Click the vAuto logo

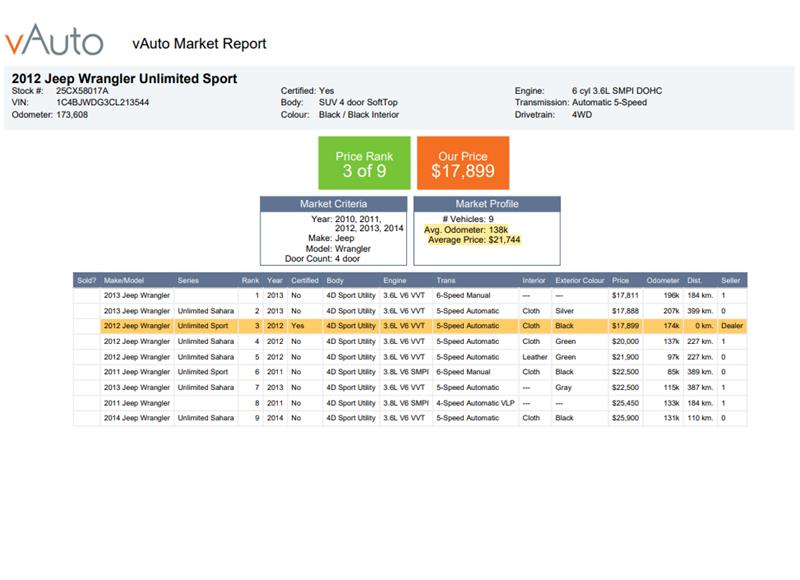click(x=54, y=40)
